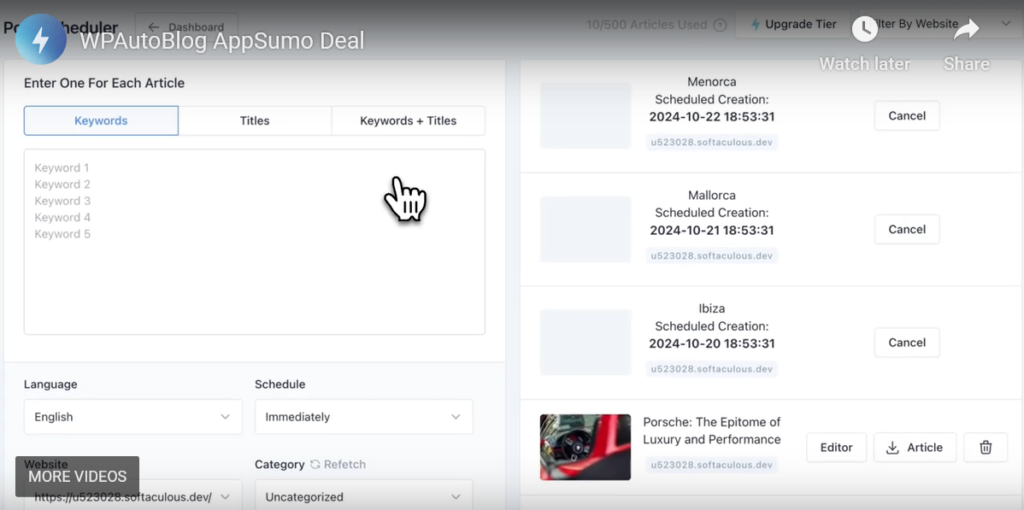
Task: Delete the Porsche article with trash icon
Action: (985, 447)
